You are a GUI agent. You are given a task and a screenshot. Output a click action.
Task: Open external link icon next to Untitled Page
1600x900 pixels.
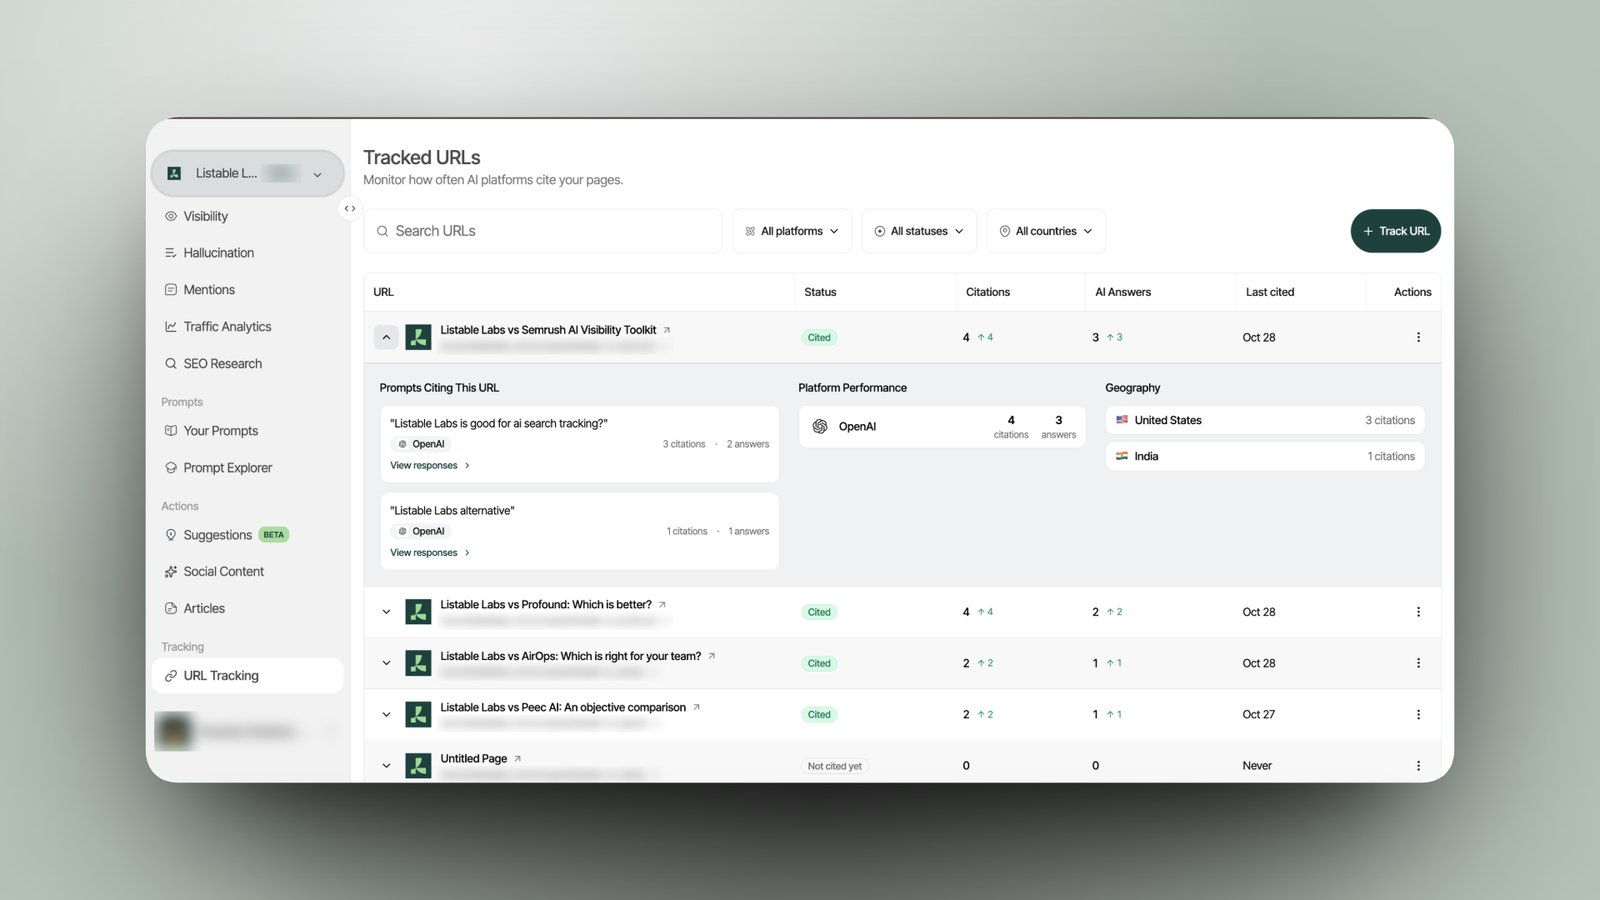(x=517, y=759)
